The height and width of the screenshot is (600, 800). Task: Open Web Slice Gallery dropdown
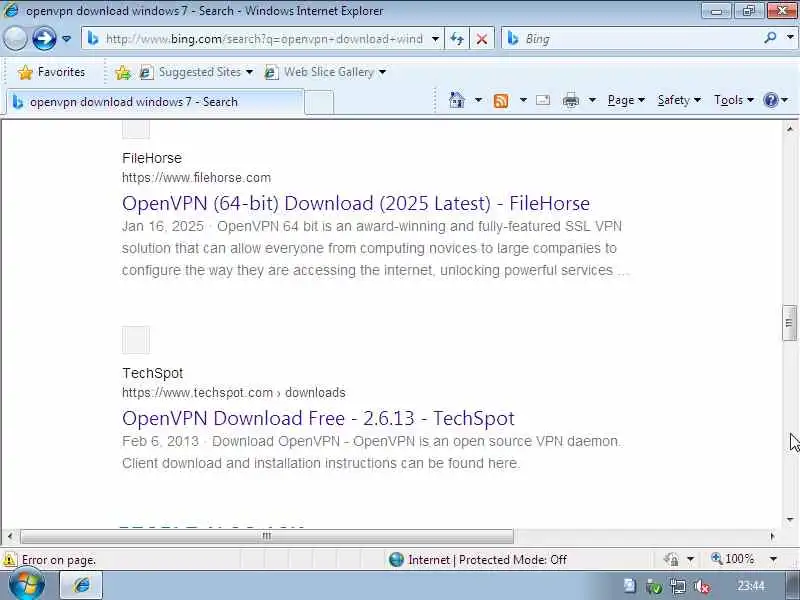(x=326, y=72)
